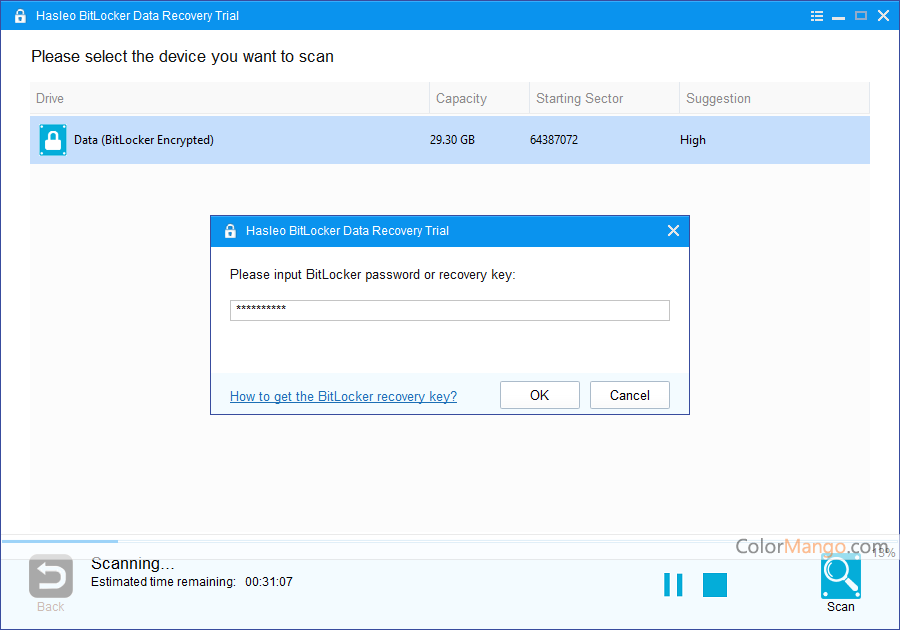Image resolution: width=900 pixels, height=630 pixels.
Task: Go back using the Back arrow icon
Action: click(50, 577)
